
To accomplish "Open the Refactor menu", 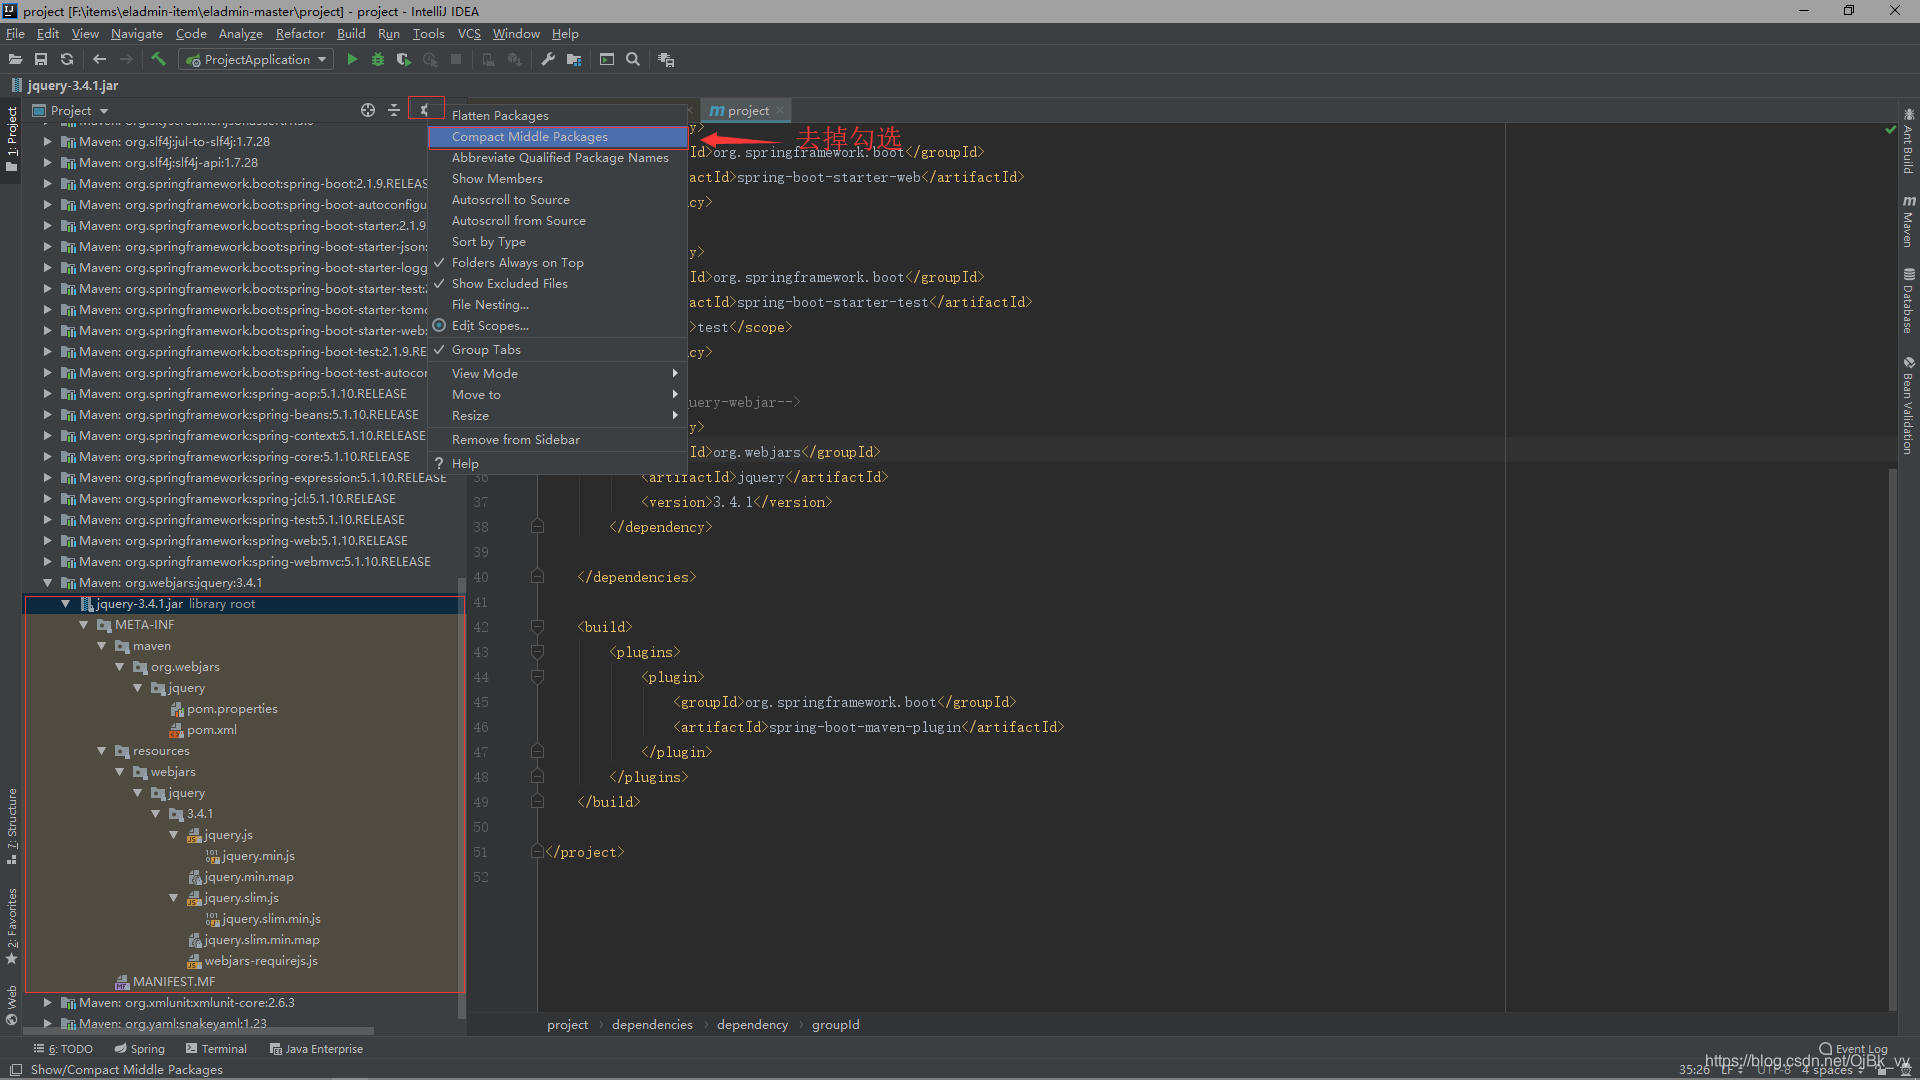I will [300, 34].
